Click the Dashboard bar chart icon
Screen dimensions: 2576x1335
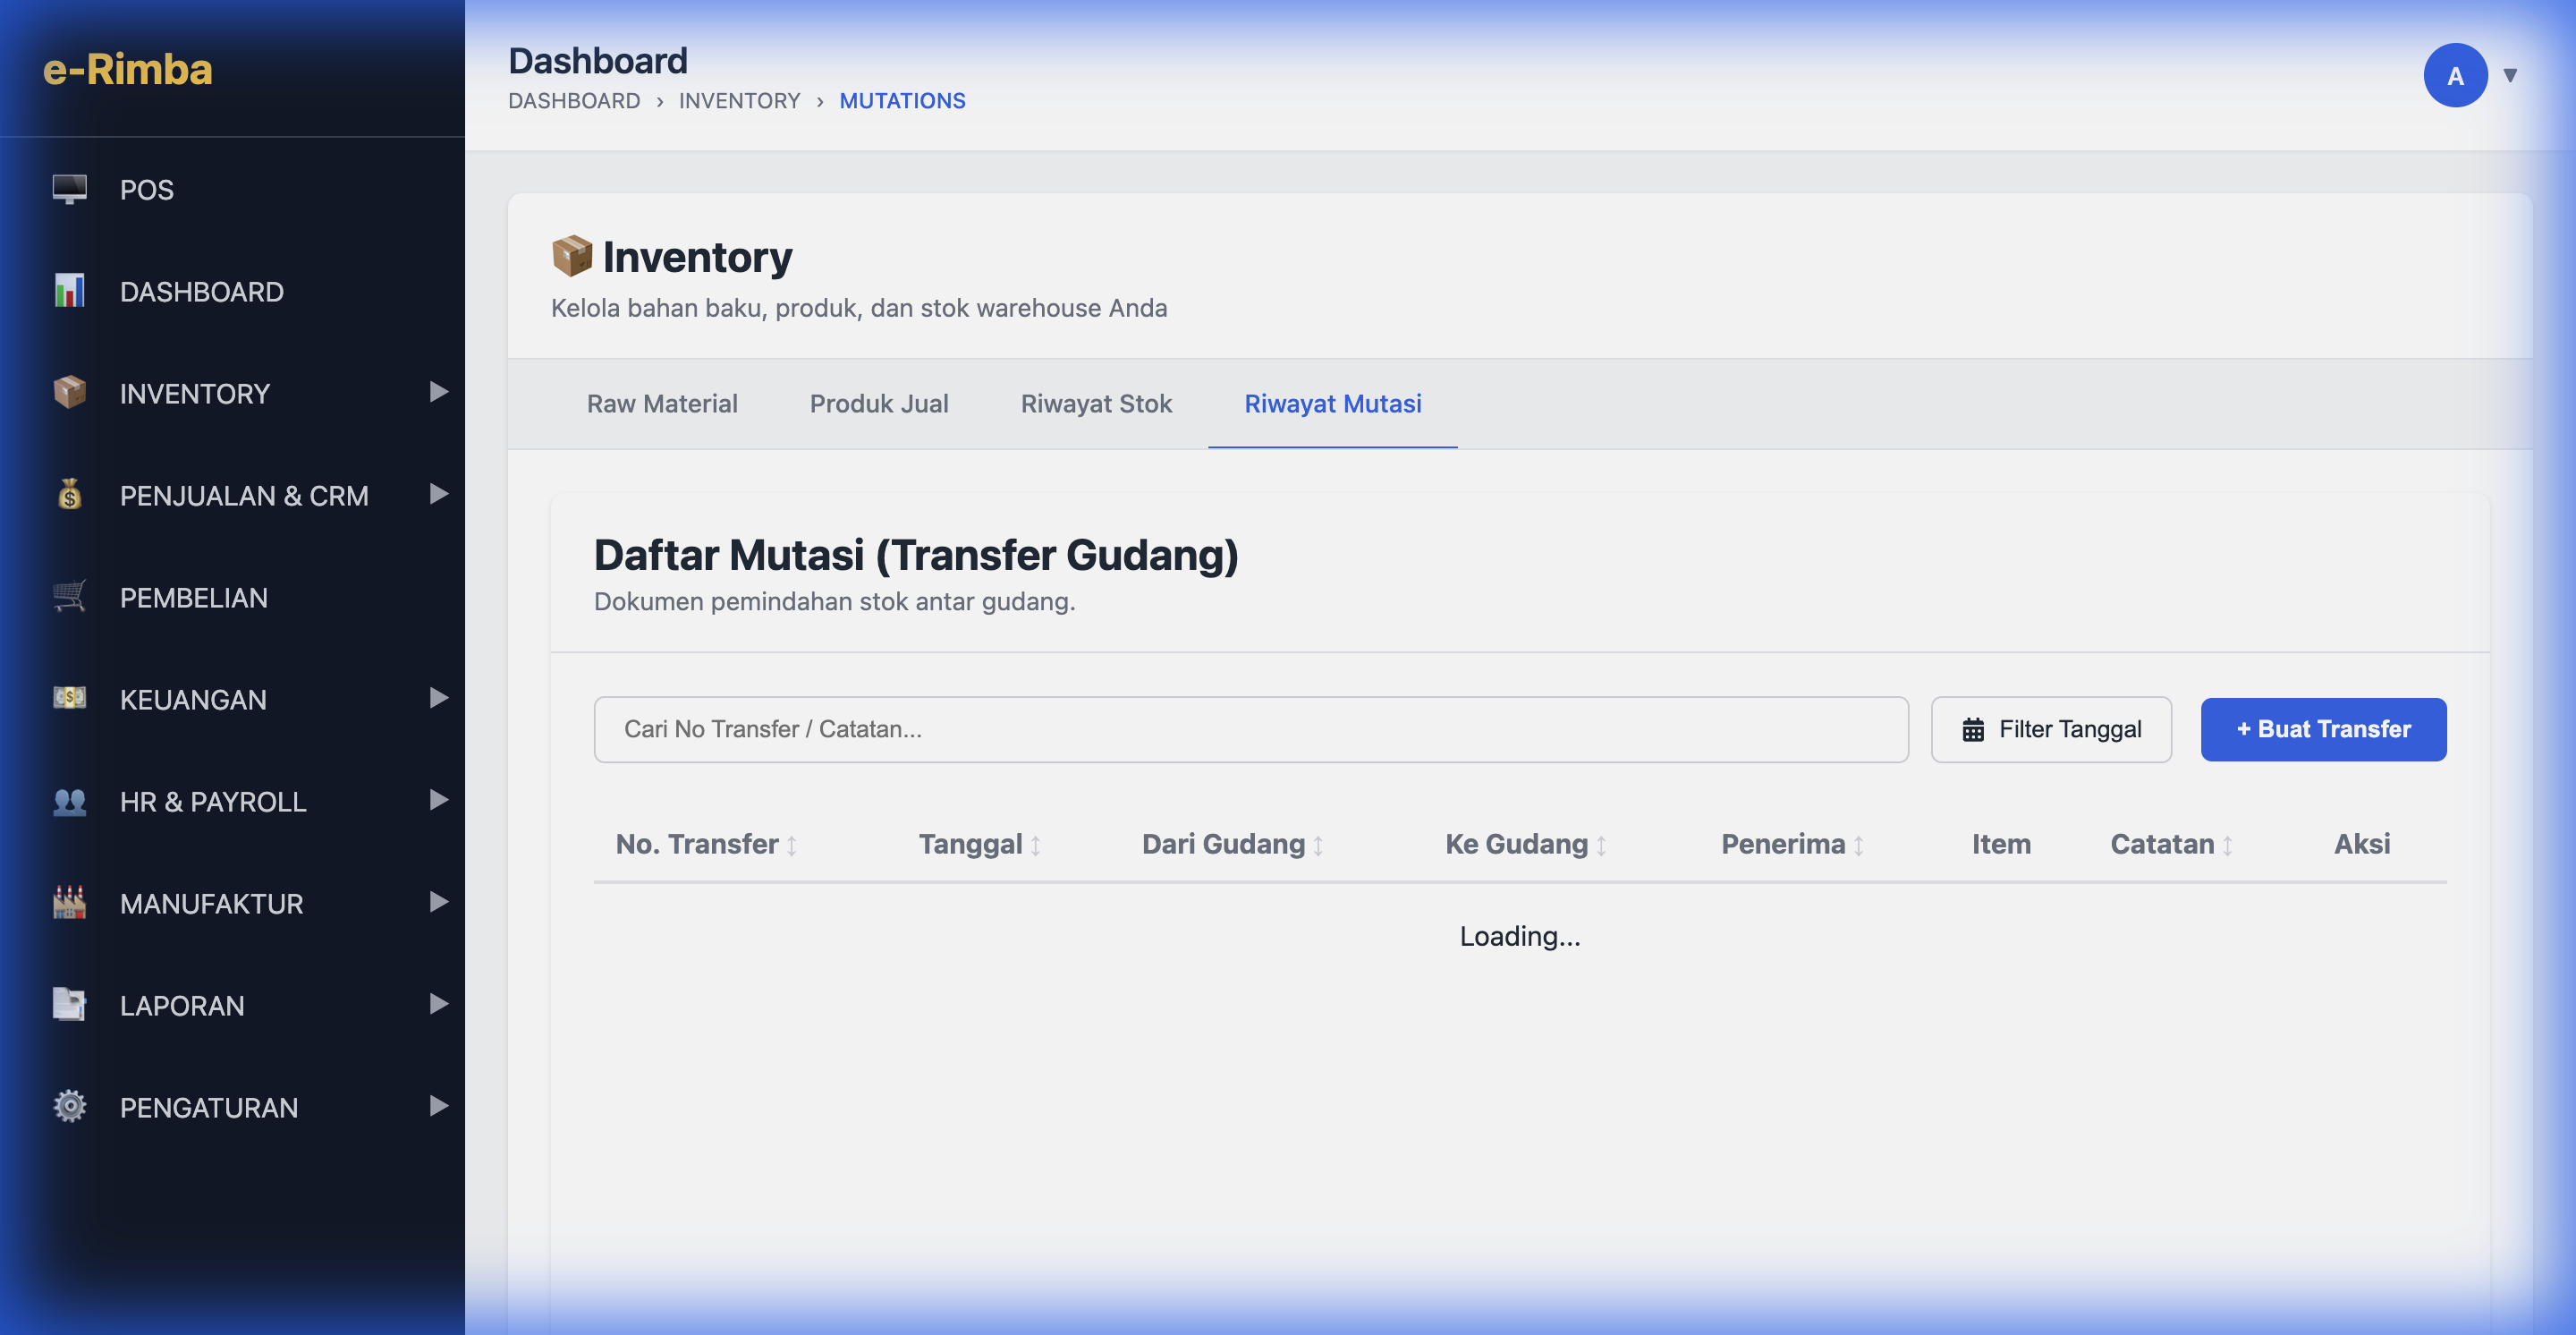(69, 291)
